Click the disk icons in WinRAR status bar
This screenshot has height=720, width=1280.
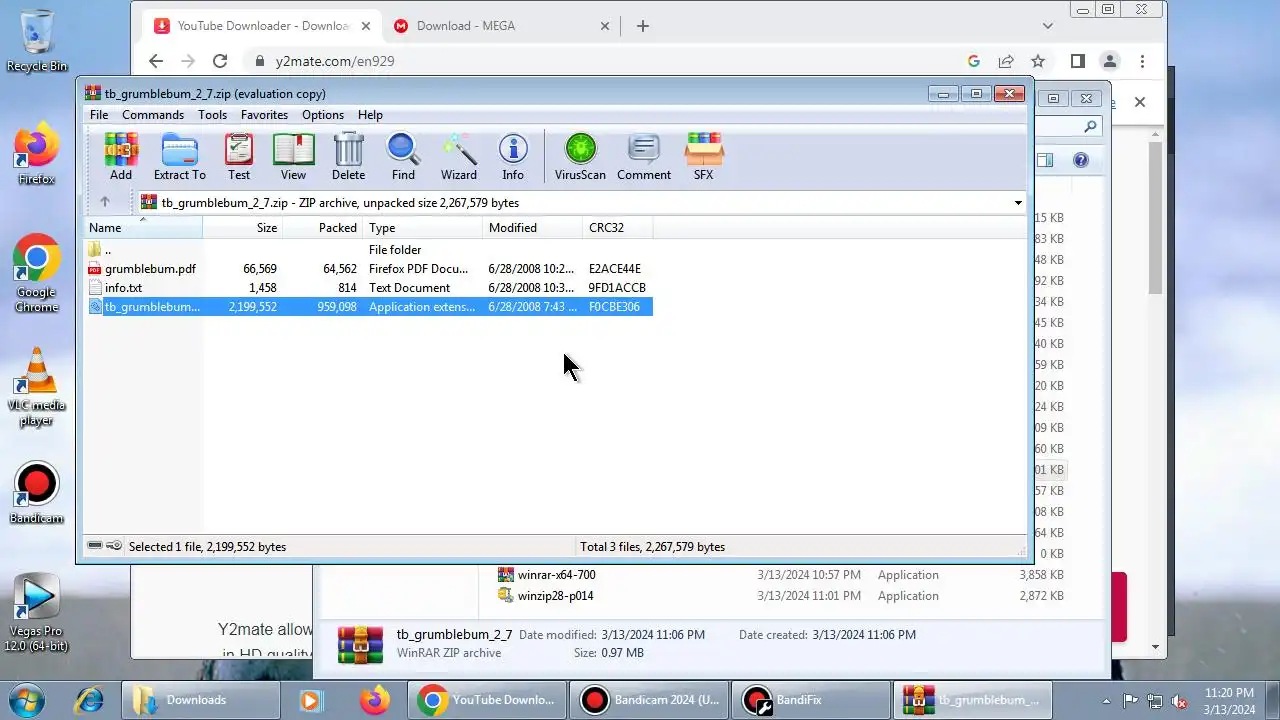pos(104,546)
